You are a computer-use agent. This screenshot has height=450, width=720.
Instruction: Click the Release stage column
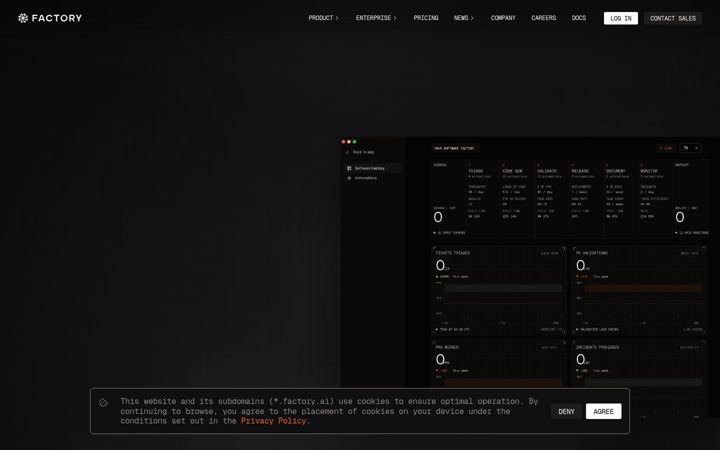(586, 198)
